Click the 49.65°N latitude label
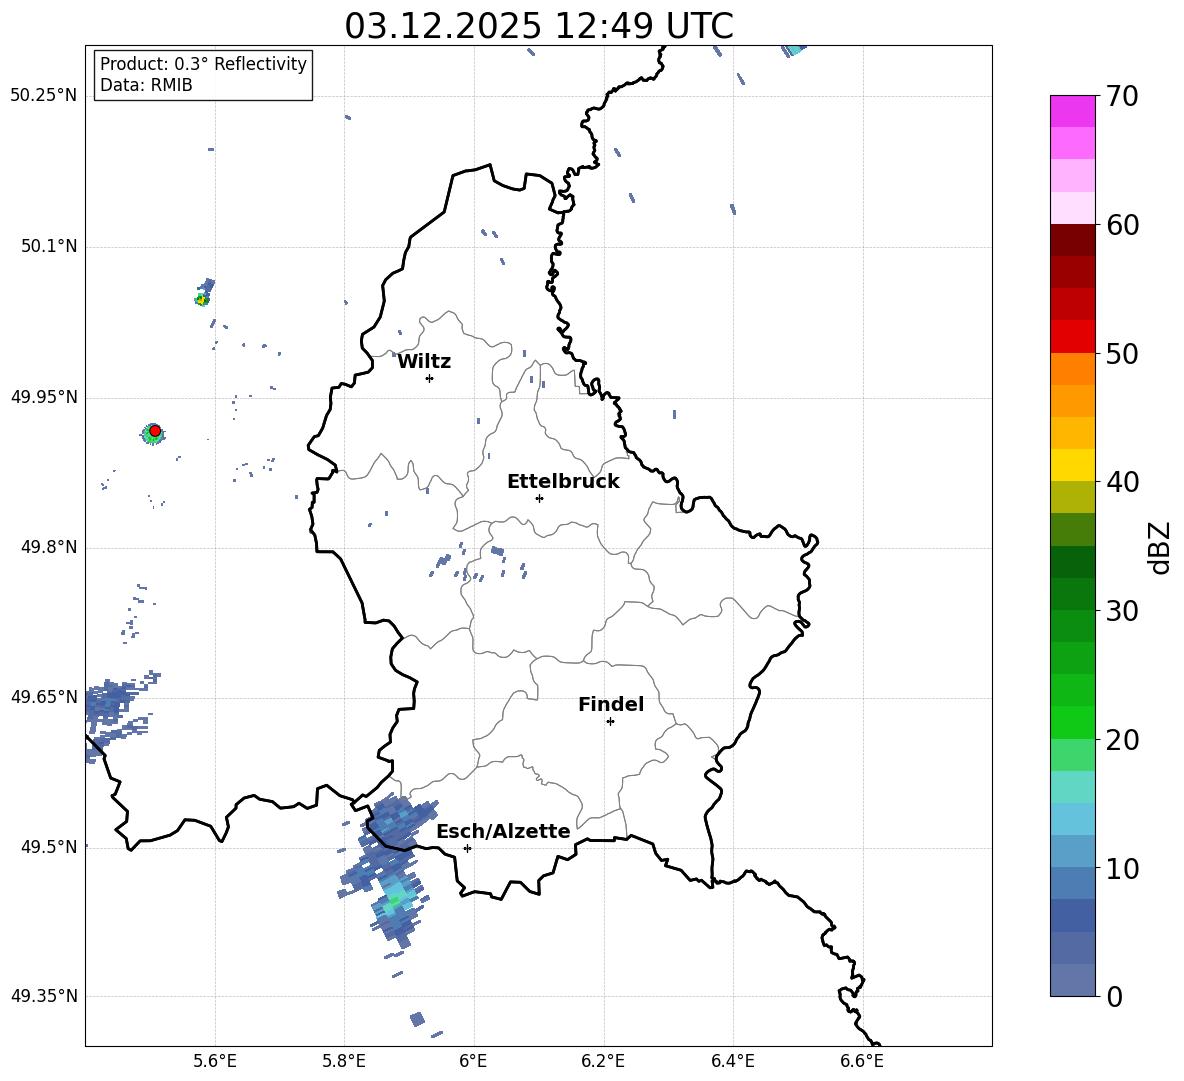Screen dimensions: 1184x1081 (x=44, y=696)
